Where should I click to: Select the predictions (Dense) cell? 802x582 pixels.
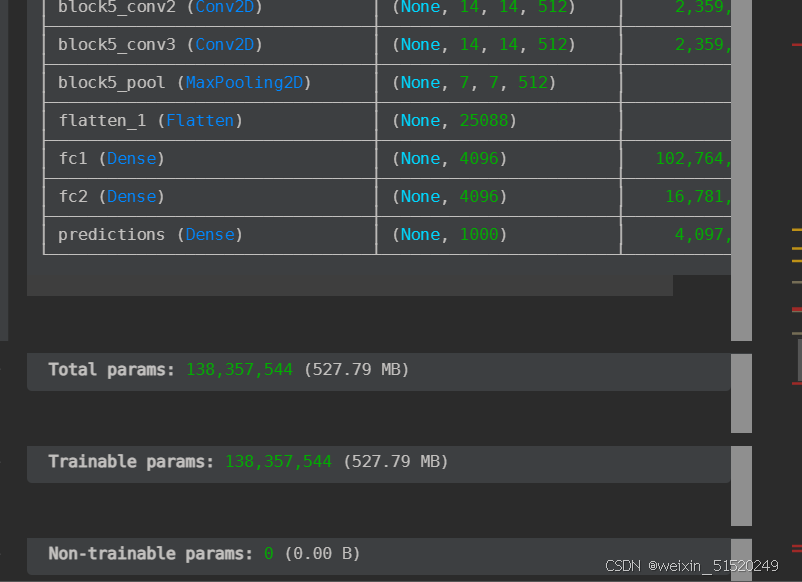point(210,235)
